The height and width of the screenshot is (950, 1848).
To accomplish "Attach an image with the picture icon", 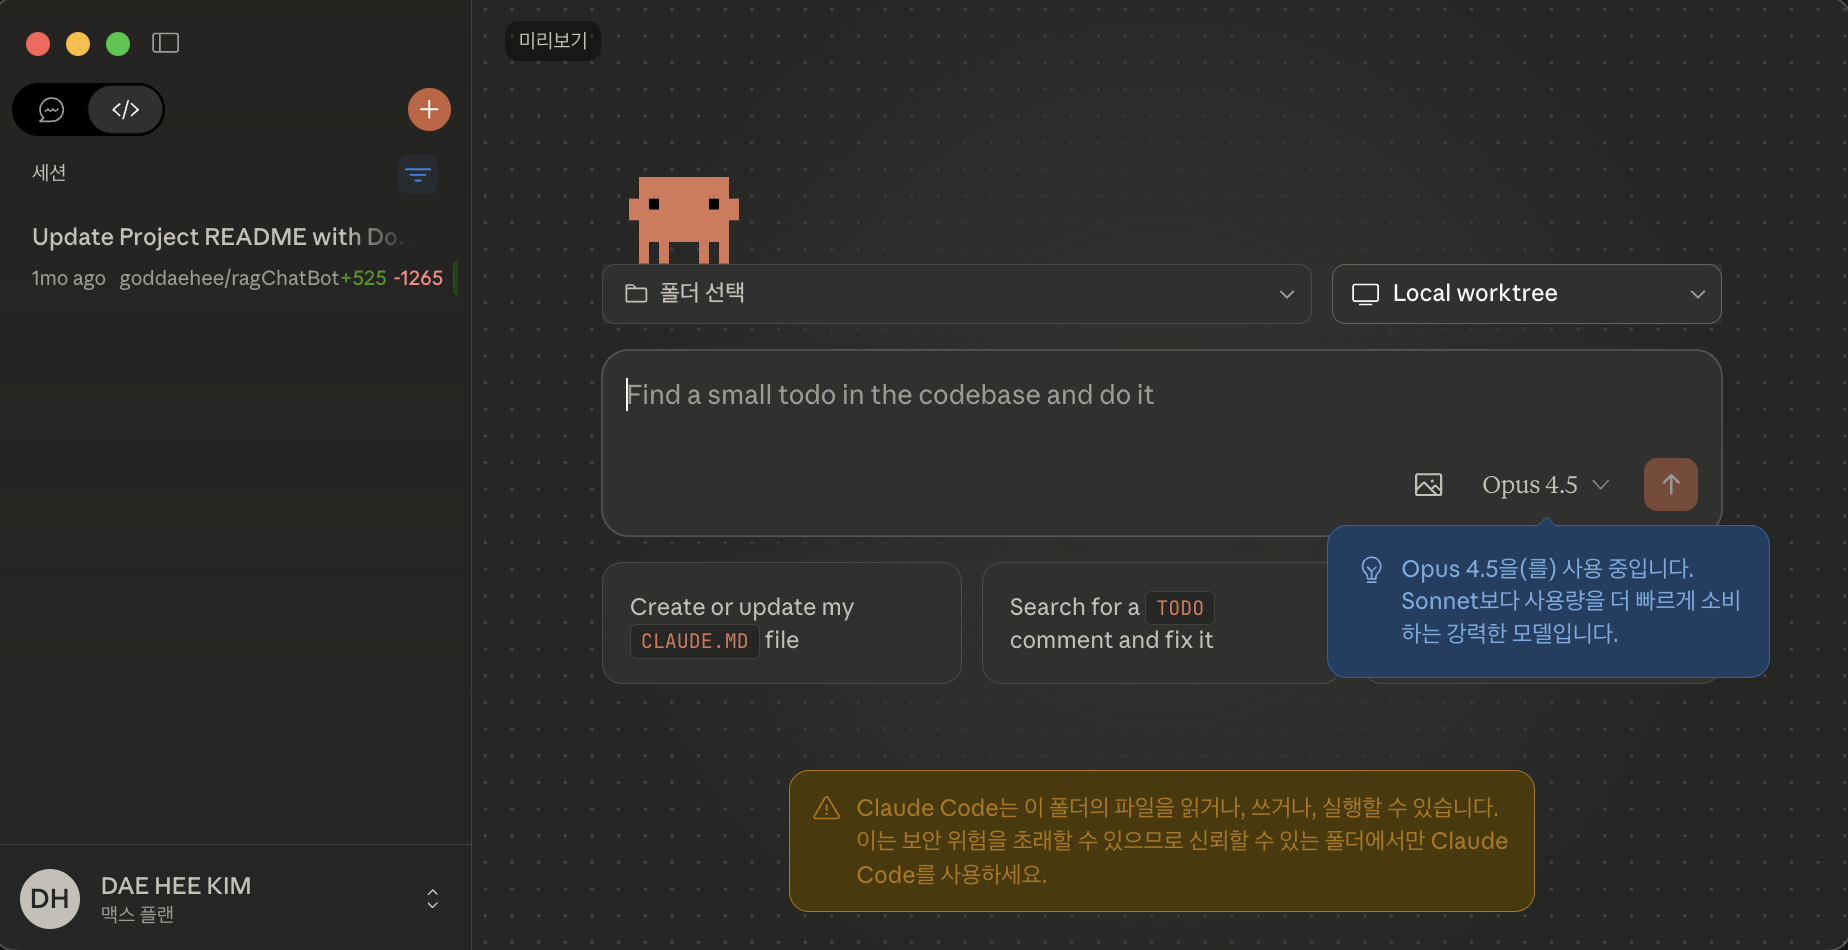I will tap(1428, 485).
